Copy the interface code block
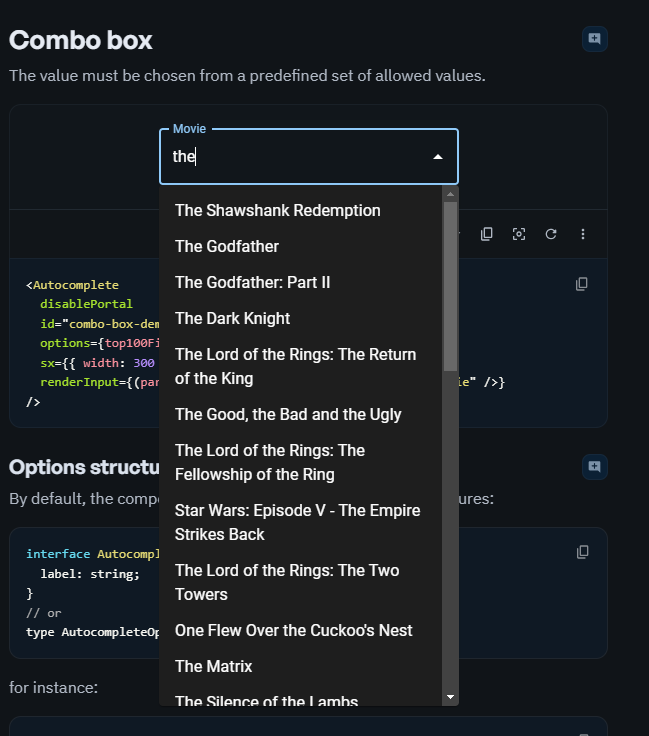Screen dimensions: 649x736 (581, 552)
